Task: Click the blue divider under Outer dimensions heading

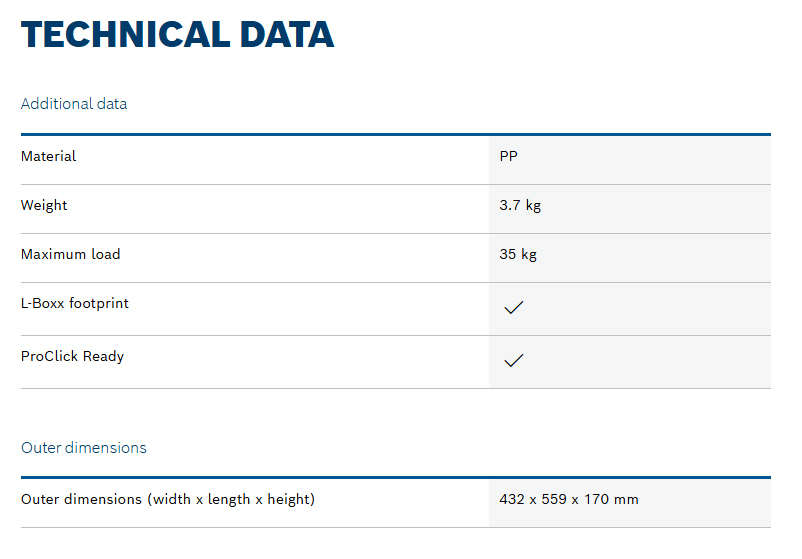Action: click(x=396, y=477)
